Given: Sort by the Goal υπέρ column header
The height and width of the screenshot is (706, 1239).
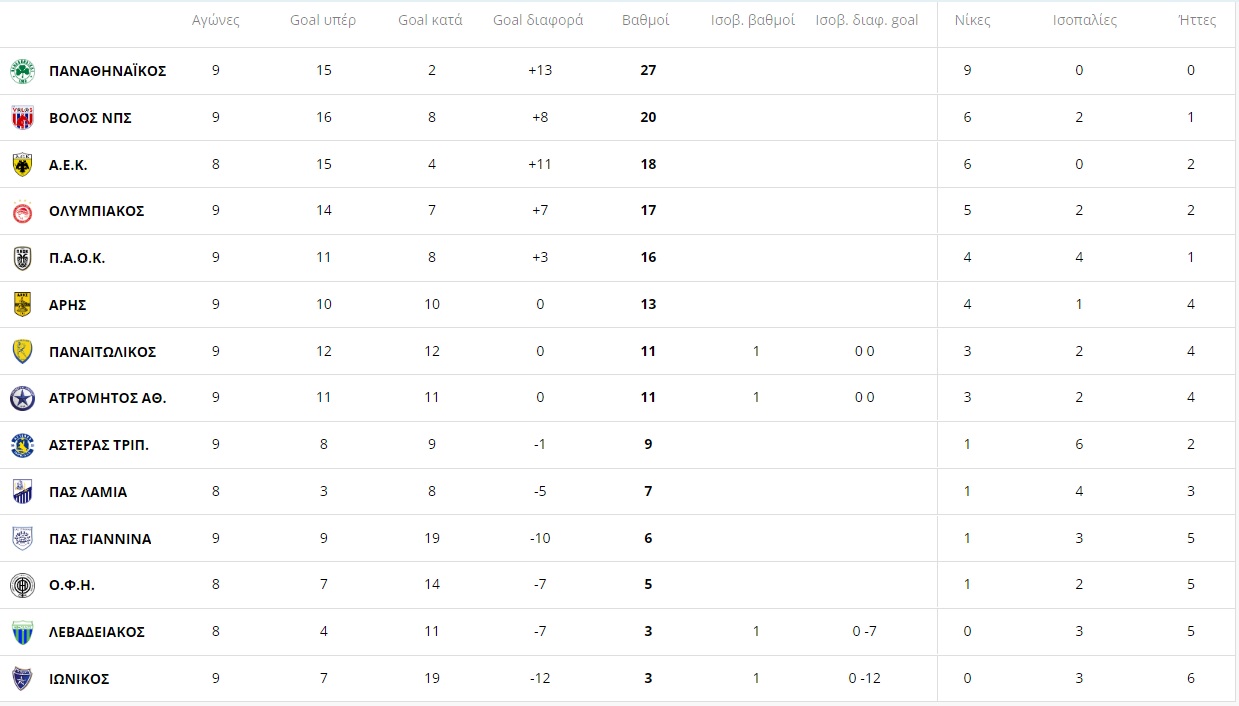Looking at the screenshot, I should 323,20.
